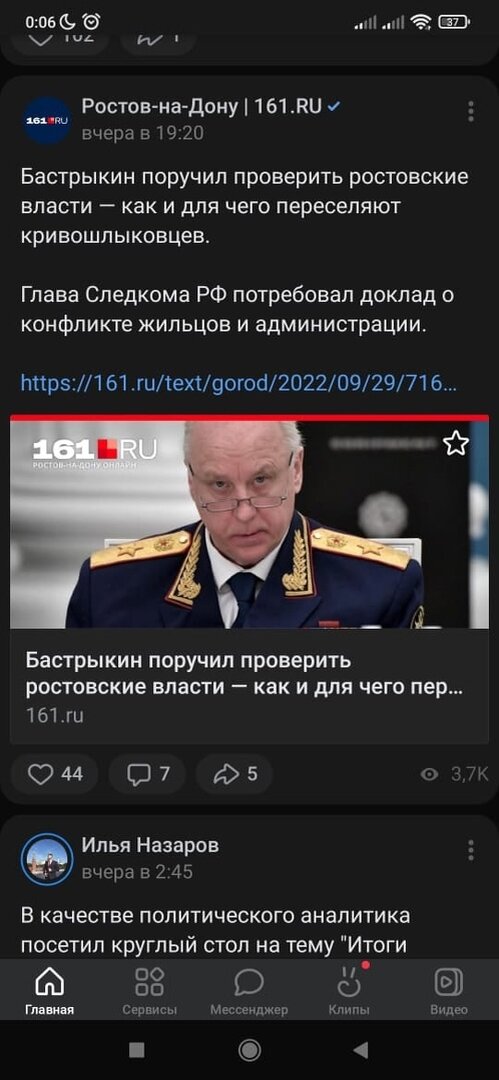499x1080 pixels.
Task: Switch to Видео tab
Action: 449,991
